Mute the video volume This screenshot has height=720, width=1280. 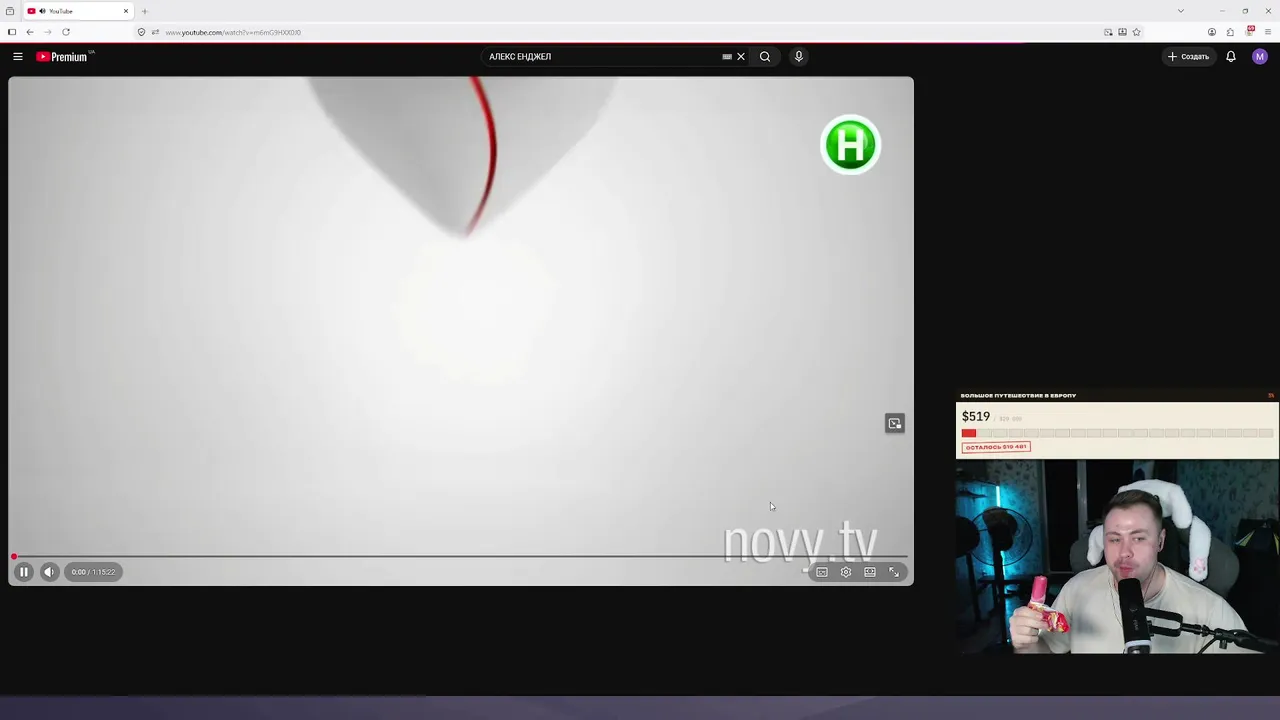49,572
